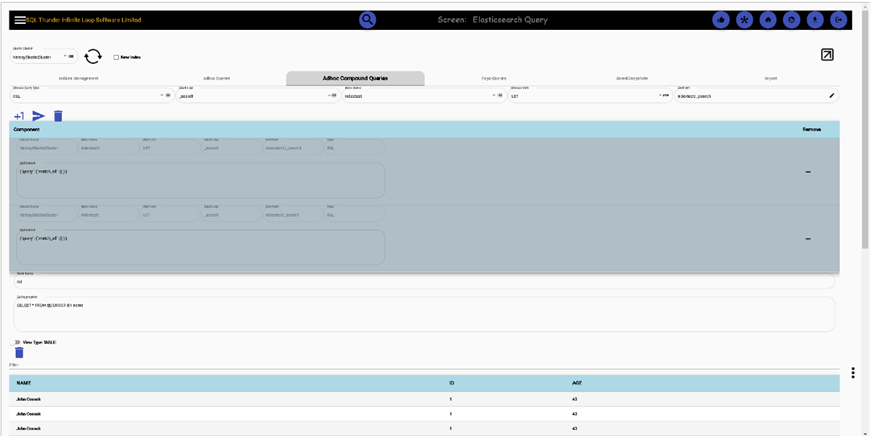Toggle the View Type TABLE switch
This screenshot has height=436, width=871.
[x=15, y=342]
